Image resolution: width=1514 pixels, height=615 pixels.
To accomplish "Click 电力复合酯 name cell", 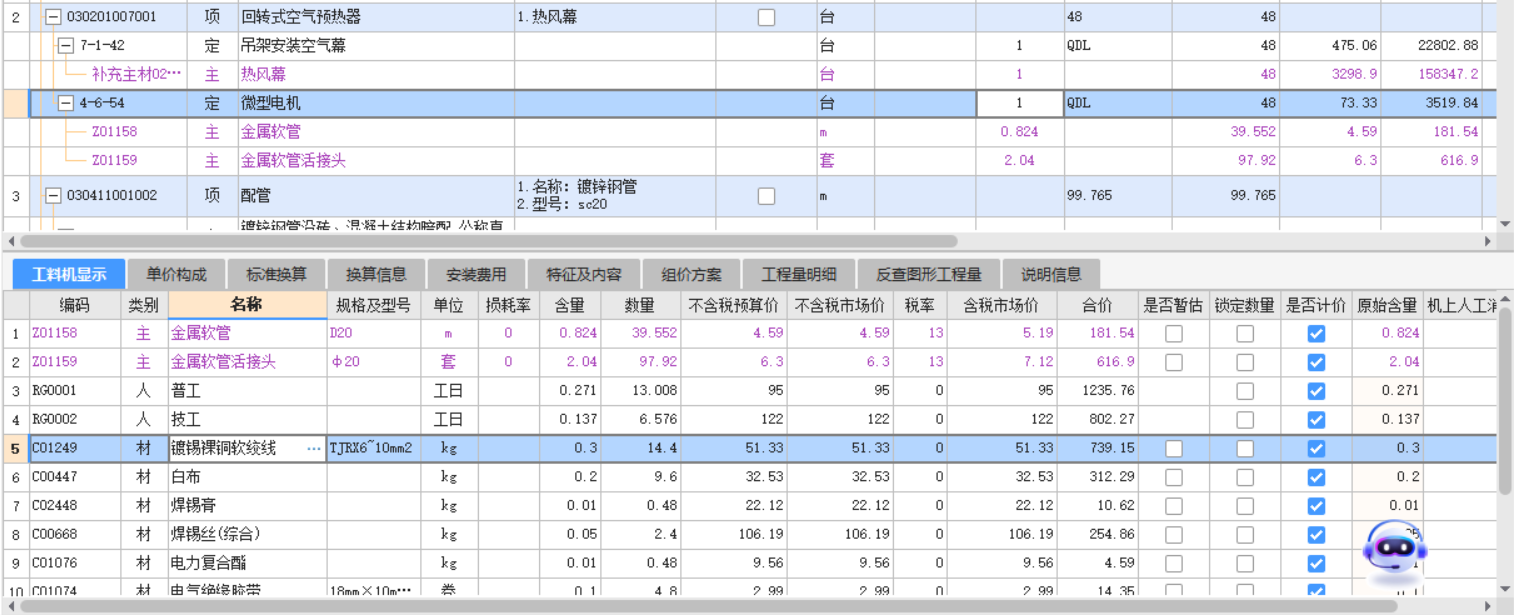I will (x=247, y=564).
